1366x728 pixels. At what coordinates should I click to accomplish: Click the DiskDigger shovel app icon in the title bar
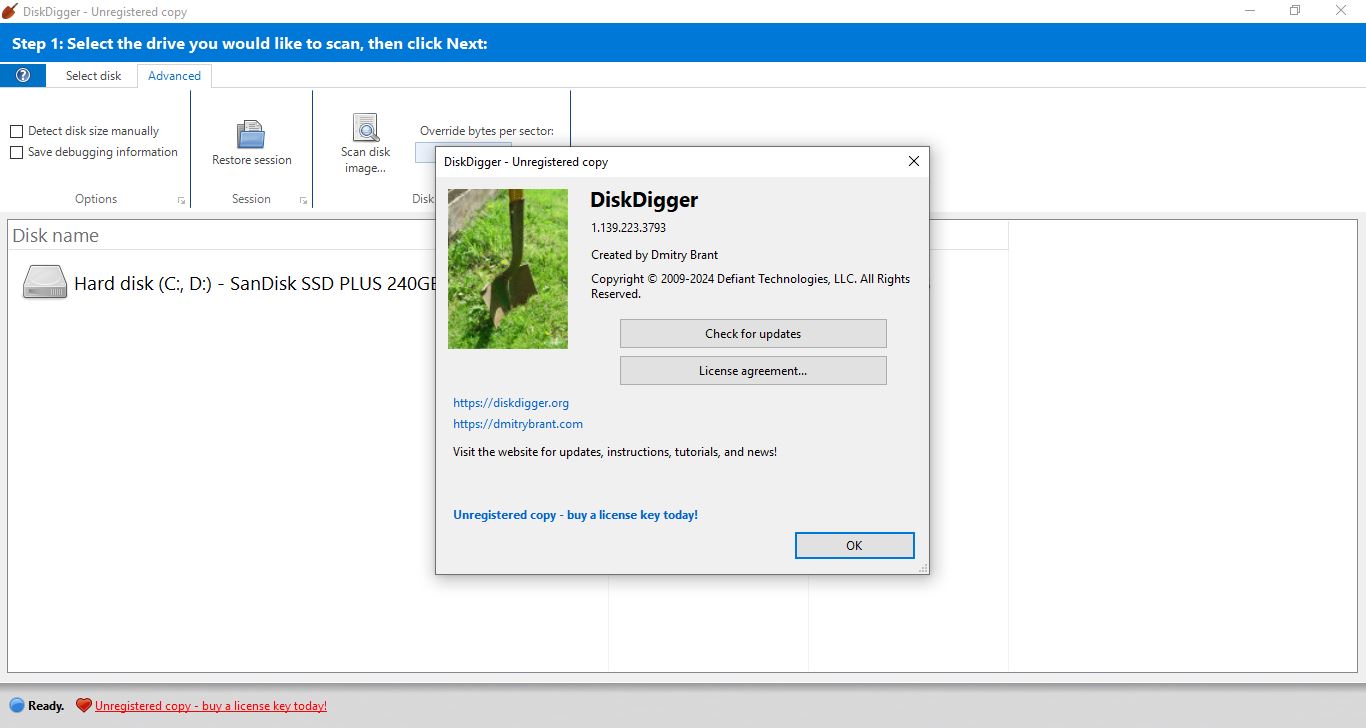coord(10,11)
